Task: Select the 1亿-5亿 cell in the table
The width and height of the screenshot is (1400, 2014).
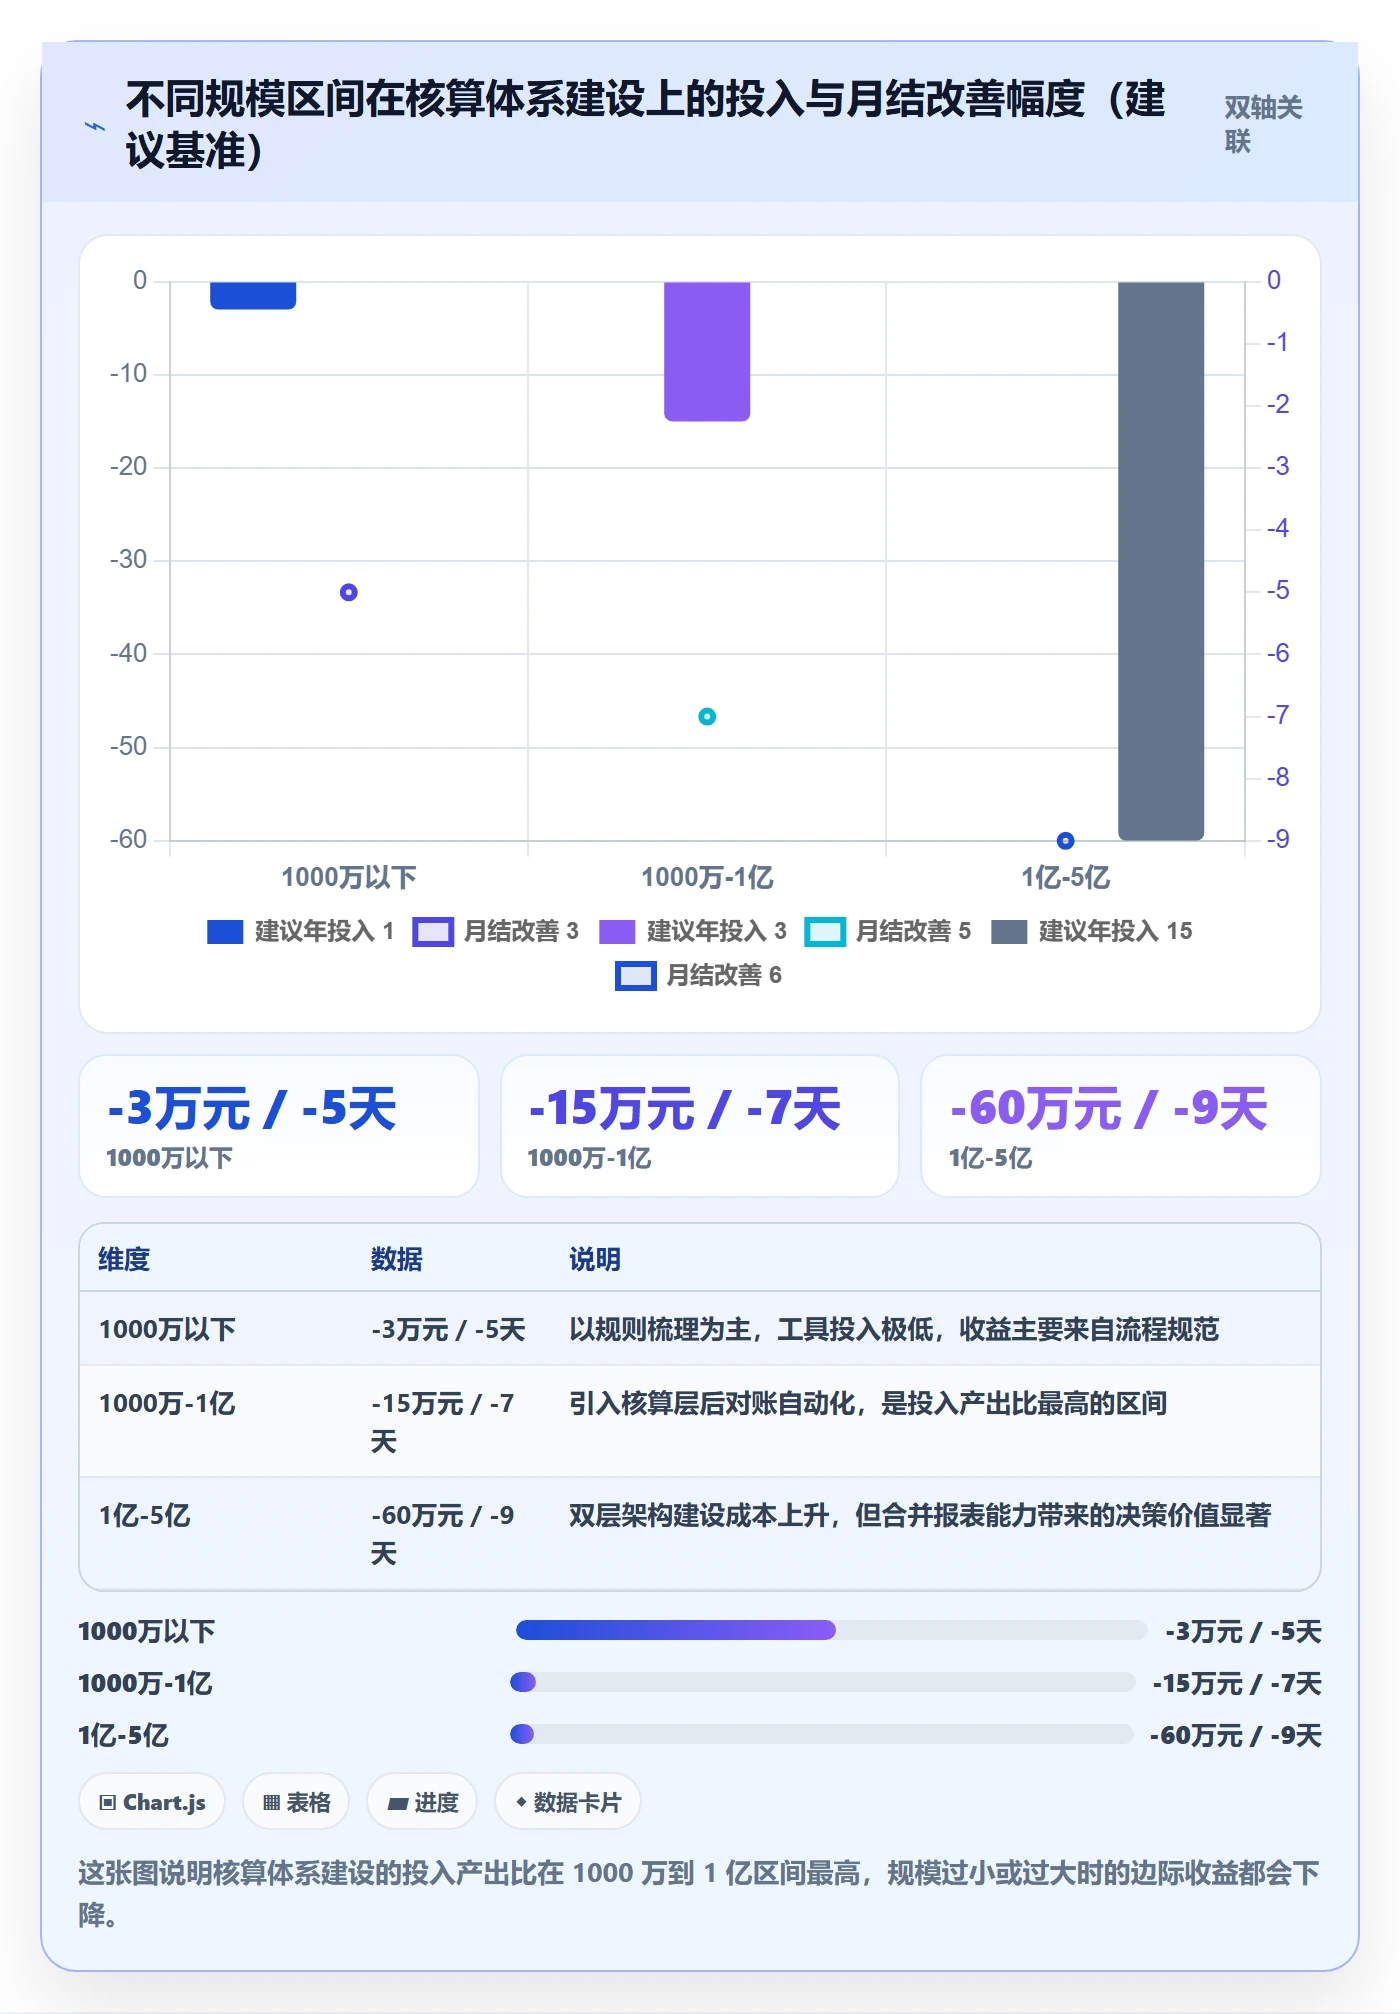Action: tap(144, 1515)
